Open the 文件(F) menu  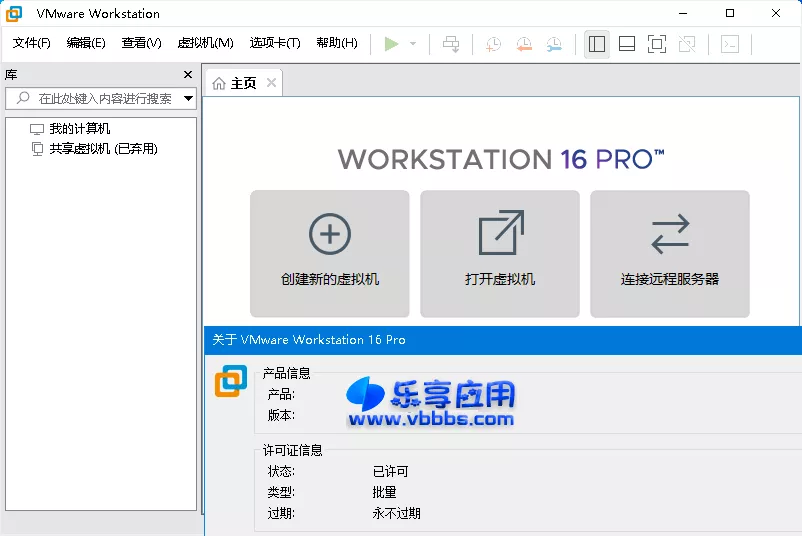pyautogui.click(x=32, y=43)
